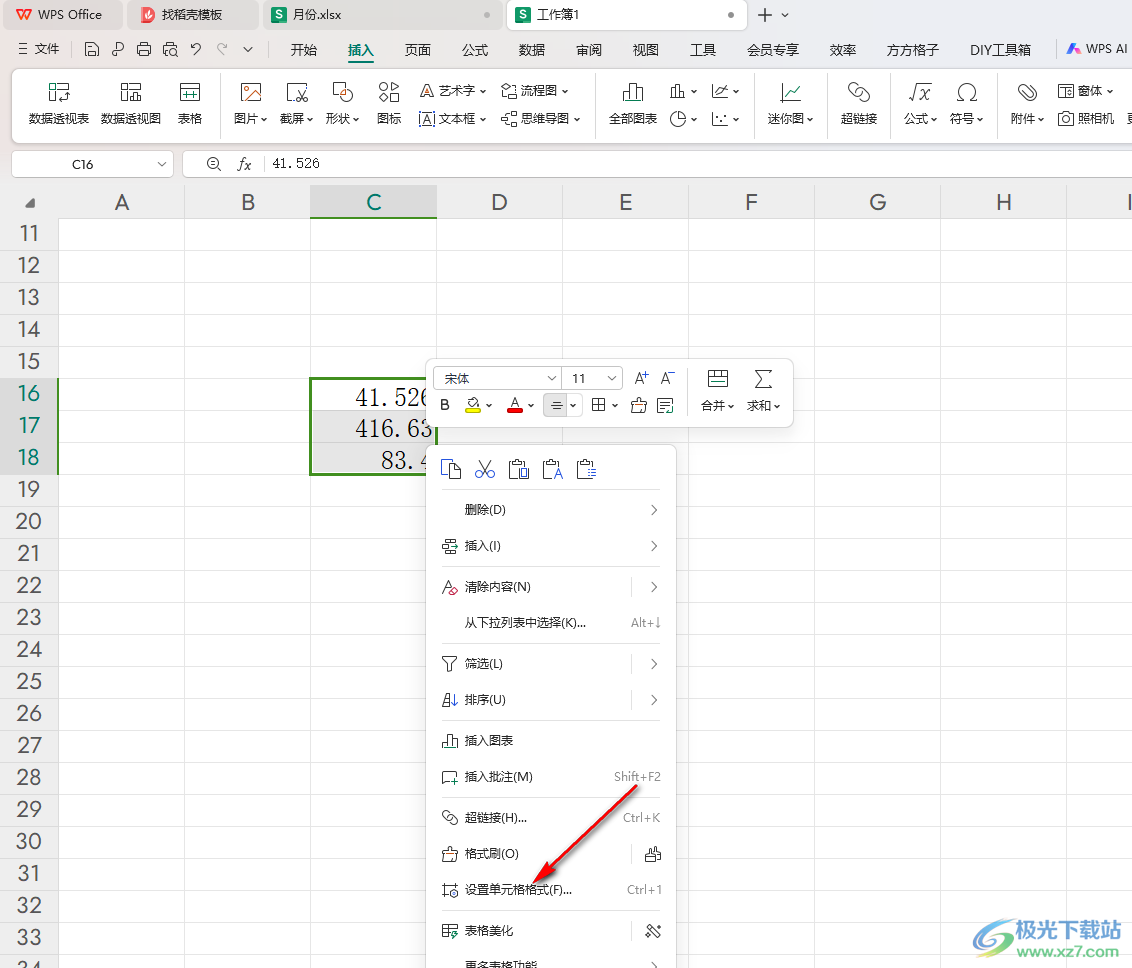Click format painter icon in mini toolbar

point(638,406)
